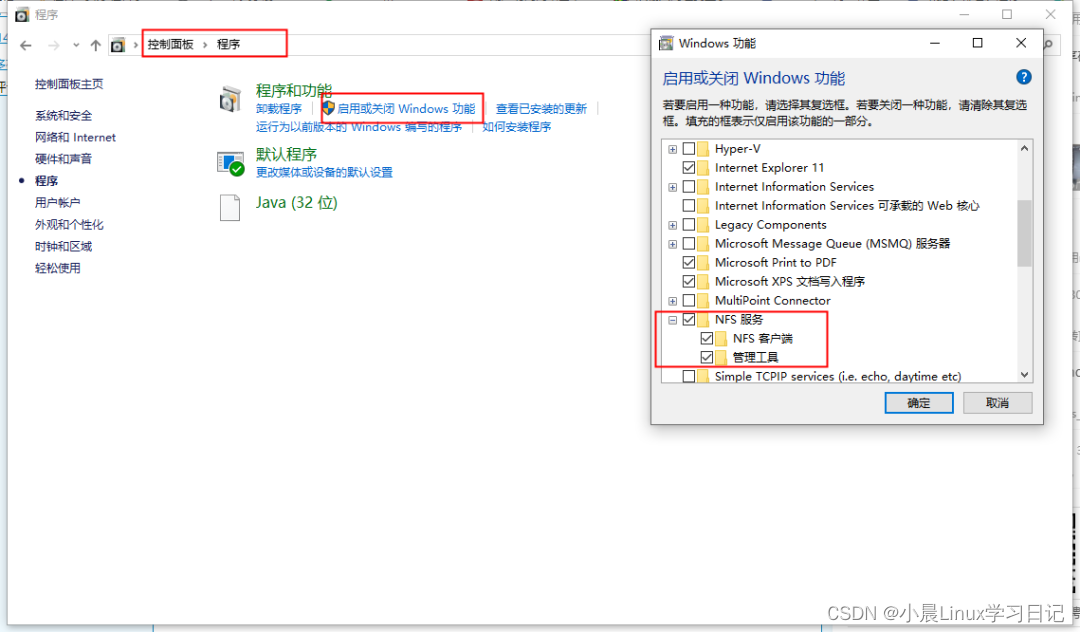Viewport: 1080px width, 632px height.
Task: Open 控制面板主页 in sidebar
Action: click(69, 84)
